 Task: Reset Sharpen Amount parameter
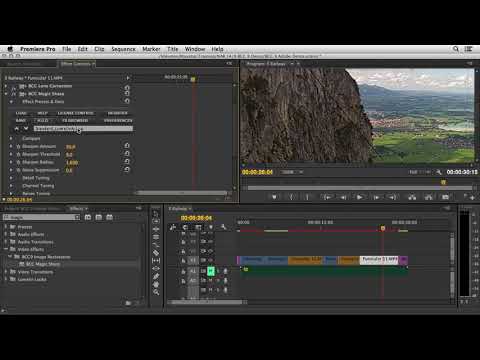coord(127,146)
